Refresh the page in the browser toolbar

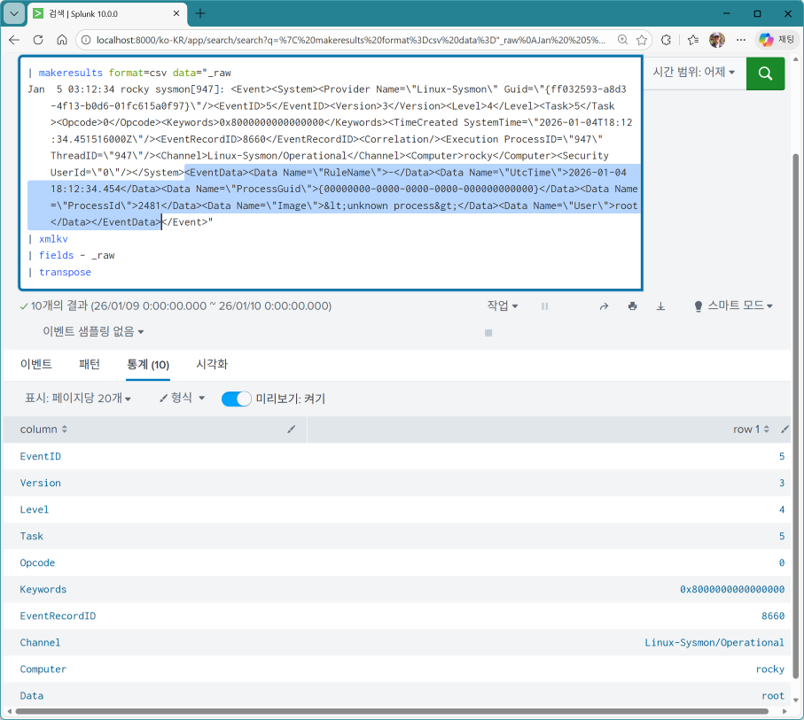[x=37, y=41]
